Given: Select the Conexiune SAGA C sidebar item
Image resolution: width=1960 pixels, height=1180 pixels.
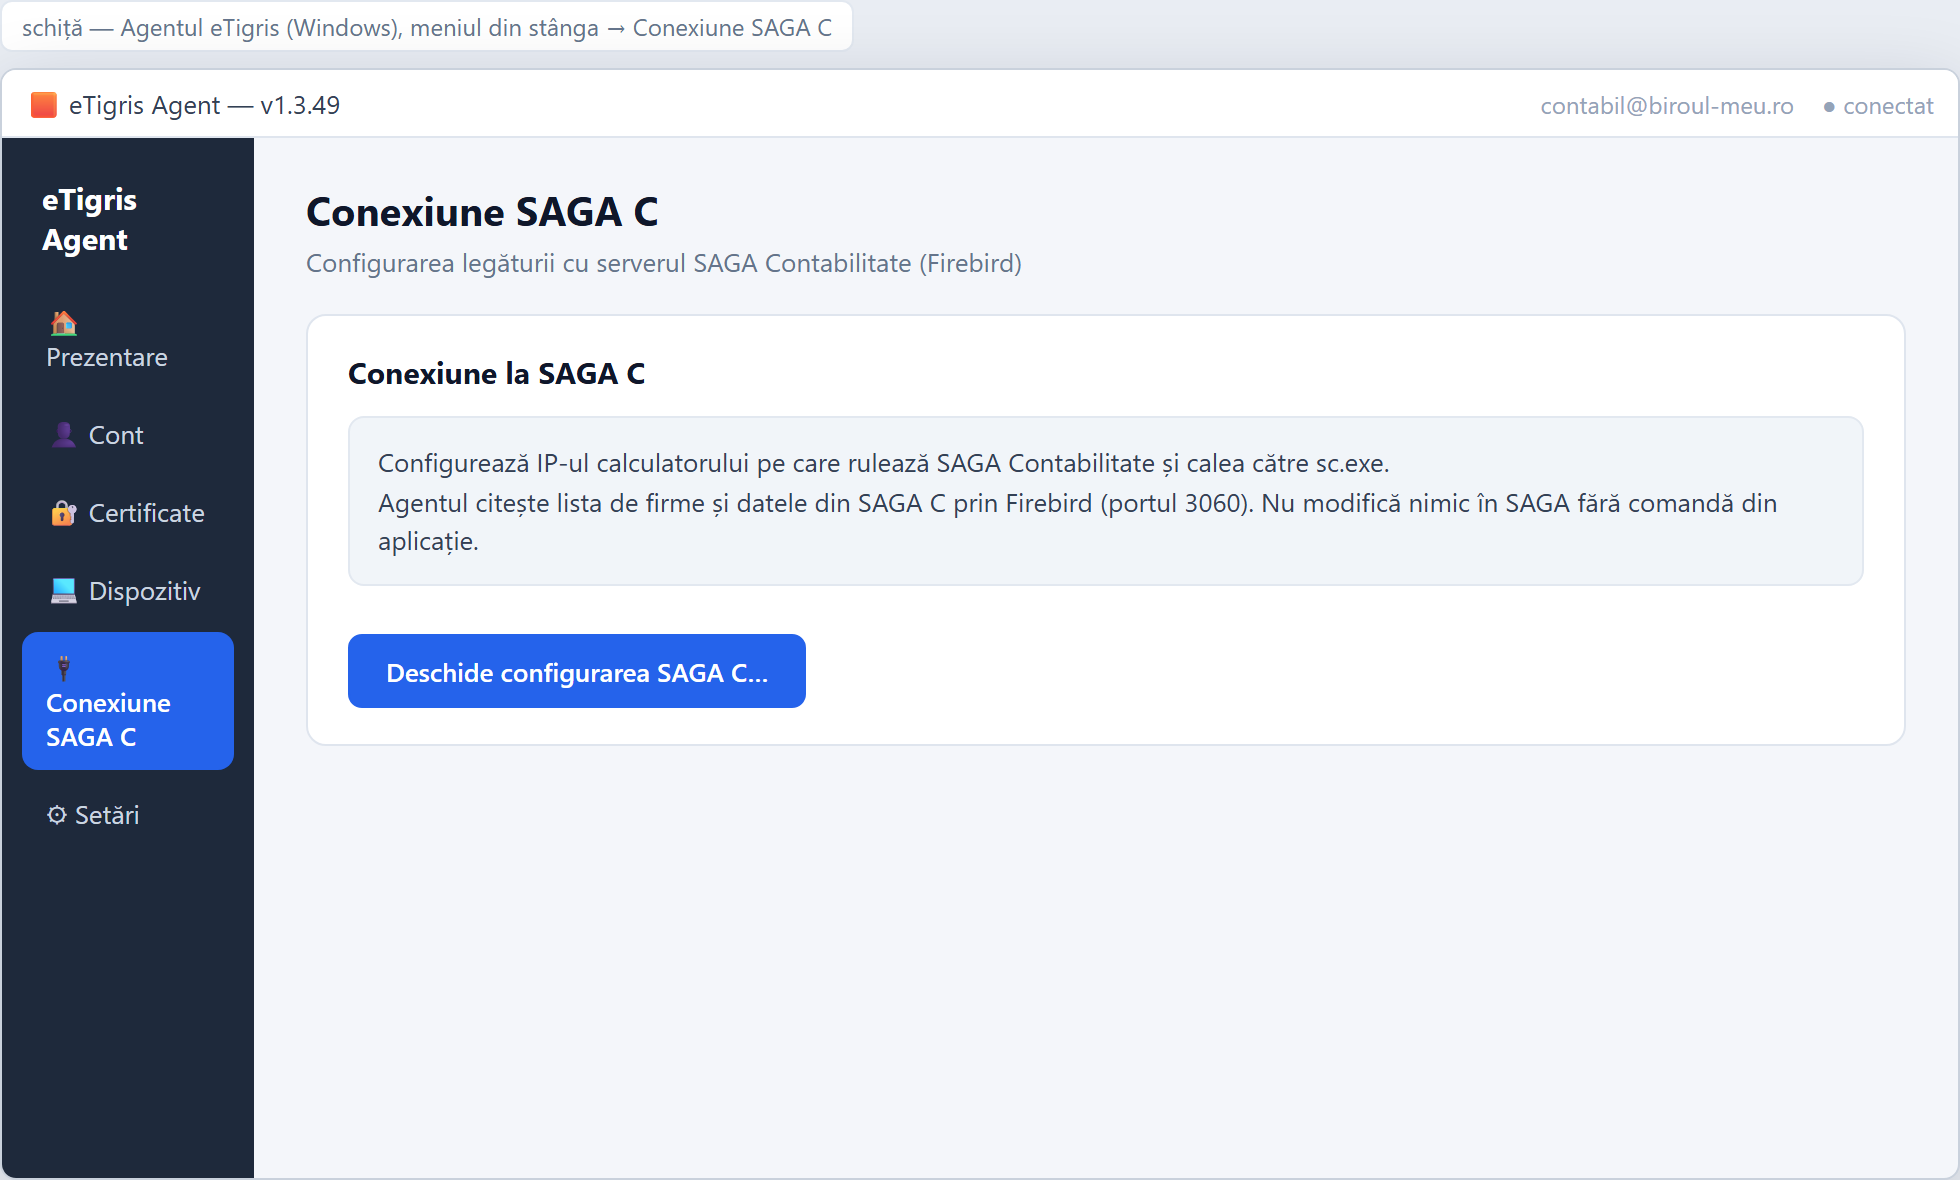Looking at the screenshot, I should click(128, 701).
